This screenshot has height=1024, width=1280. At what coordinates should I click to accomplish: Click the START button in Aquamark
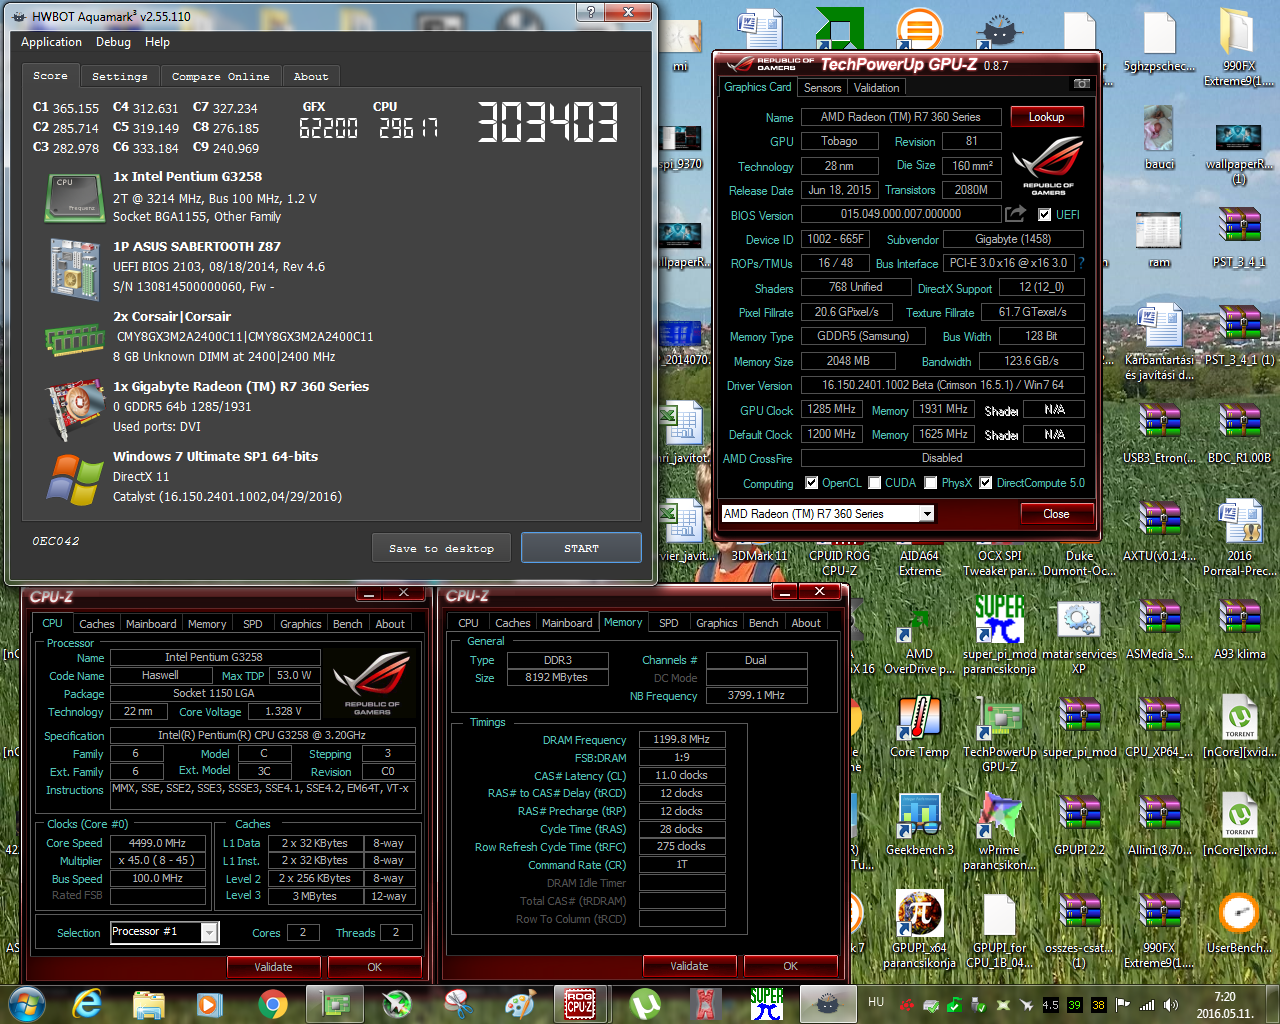click(581, 548)
